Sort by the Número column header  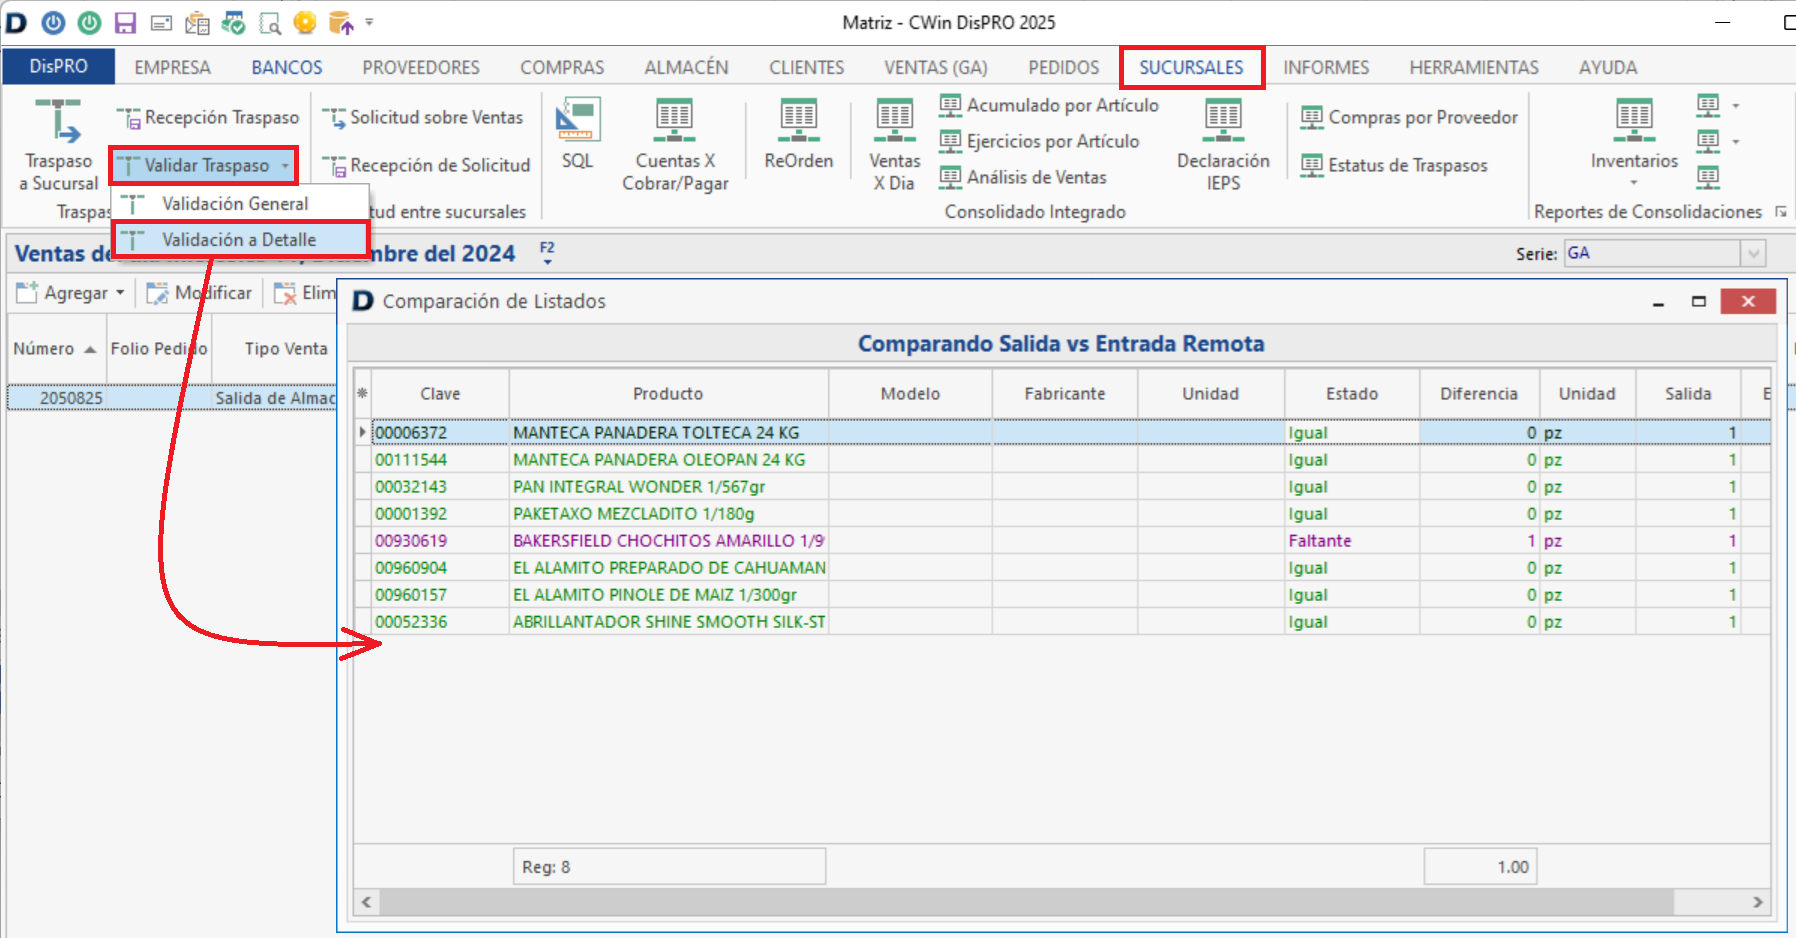point(56,348)
